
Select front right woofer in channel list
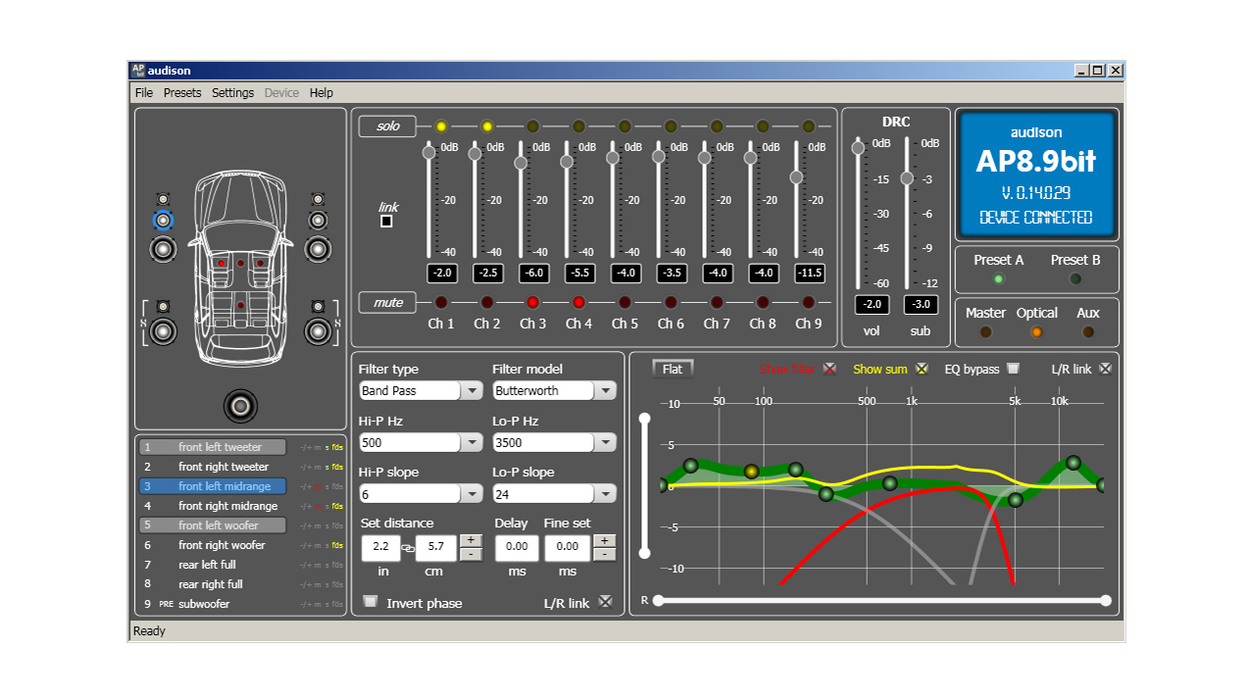coord(221,545)
